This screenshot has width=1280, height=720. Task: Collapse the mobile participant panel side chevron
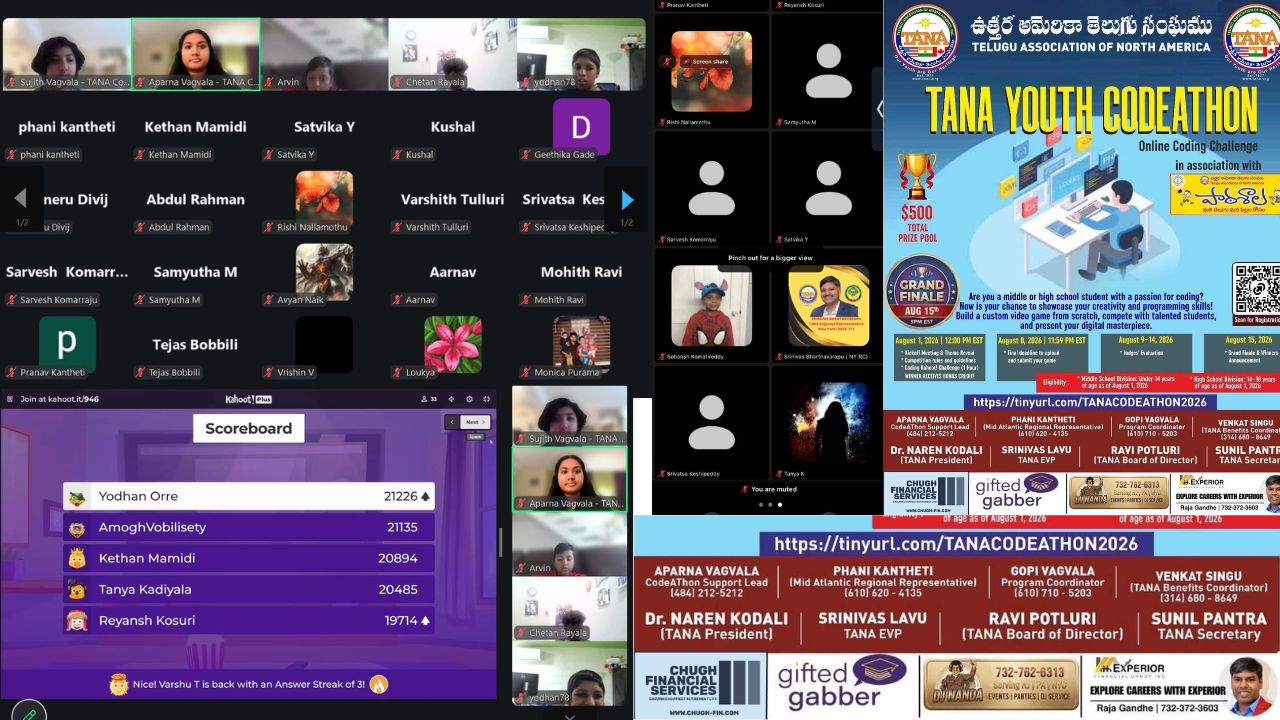click(x=879, y=108)
